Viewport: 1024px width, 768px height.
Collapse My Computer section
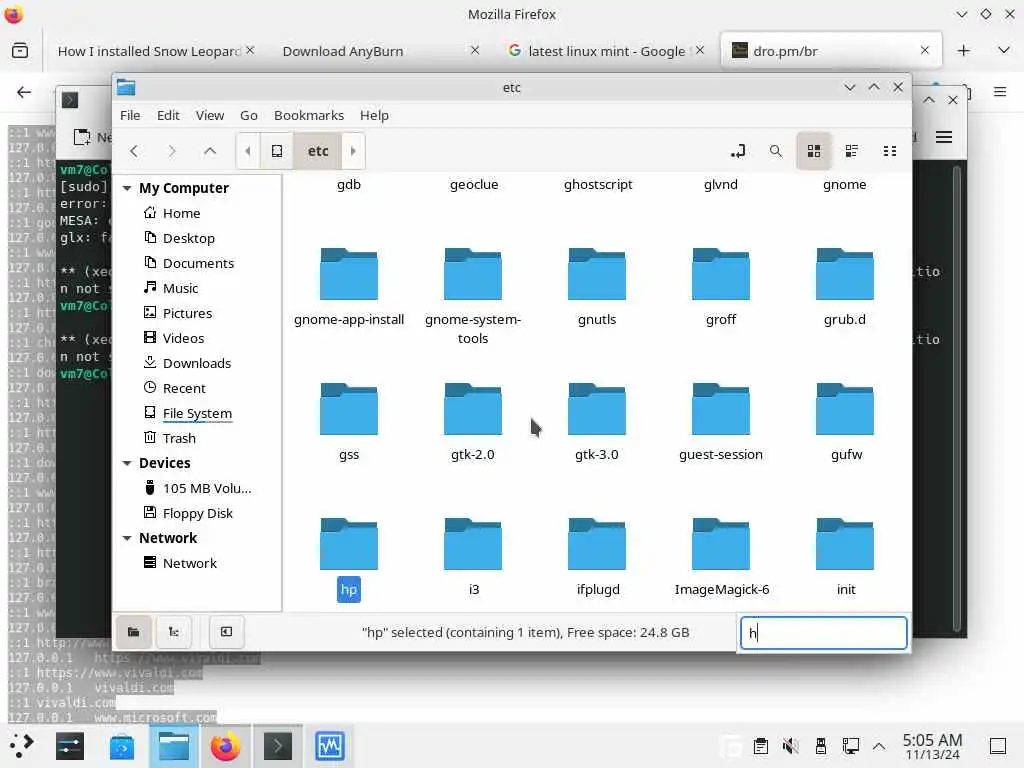127,188
